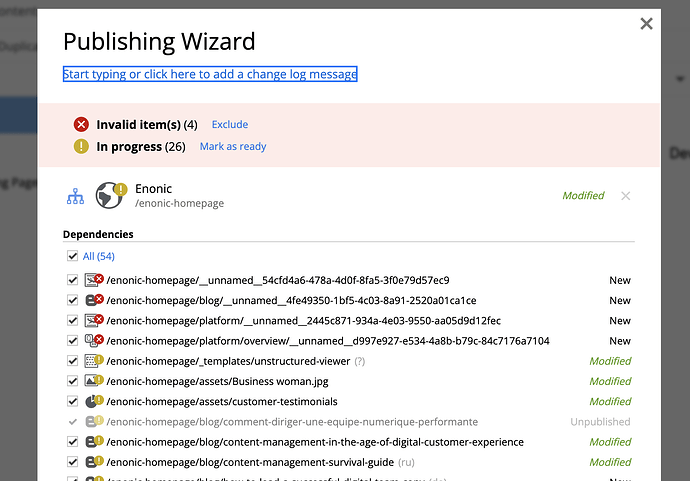Select platform/__unnamed__2445c871 path text
This screenshot has height=481, width=690.
tap(304, 321)
